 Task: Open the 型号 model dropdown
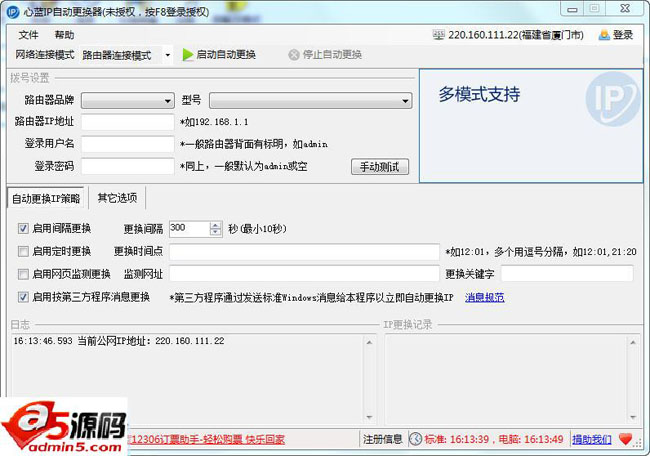point(310,101)
